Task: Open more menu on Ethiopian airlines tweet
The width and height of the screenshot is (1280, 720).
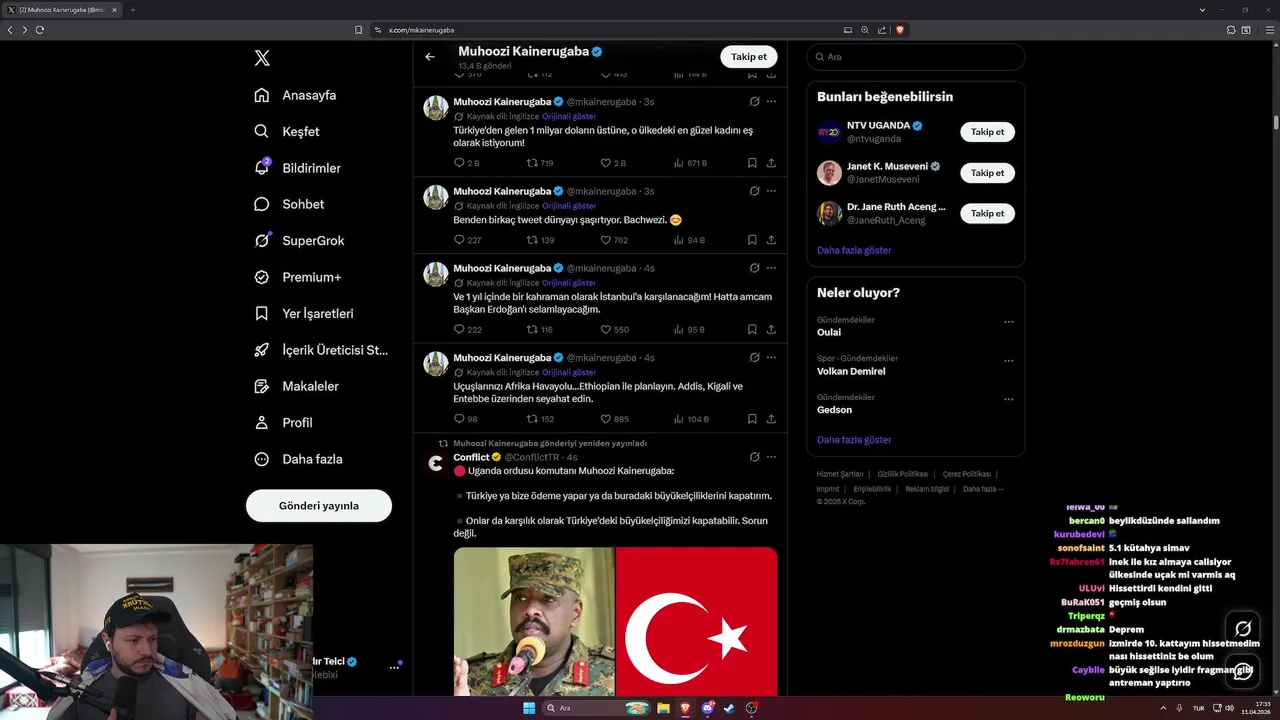Action: [x=771, y=358]
